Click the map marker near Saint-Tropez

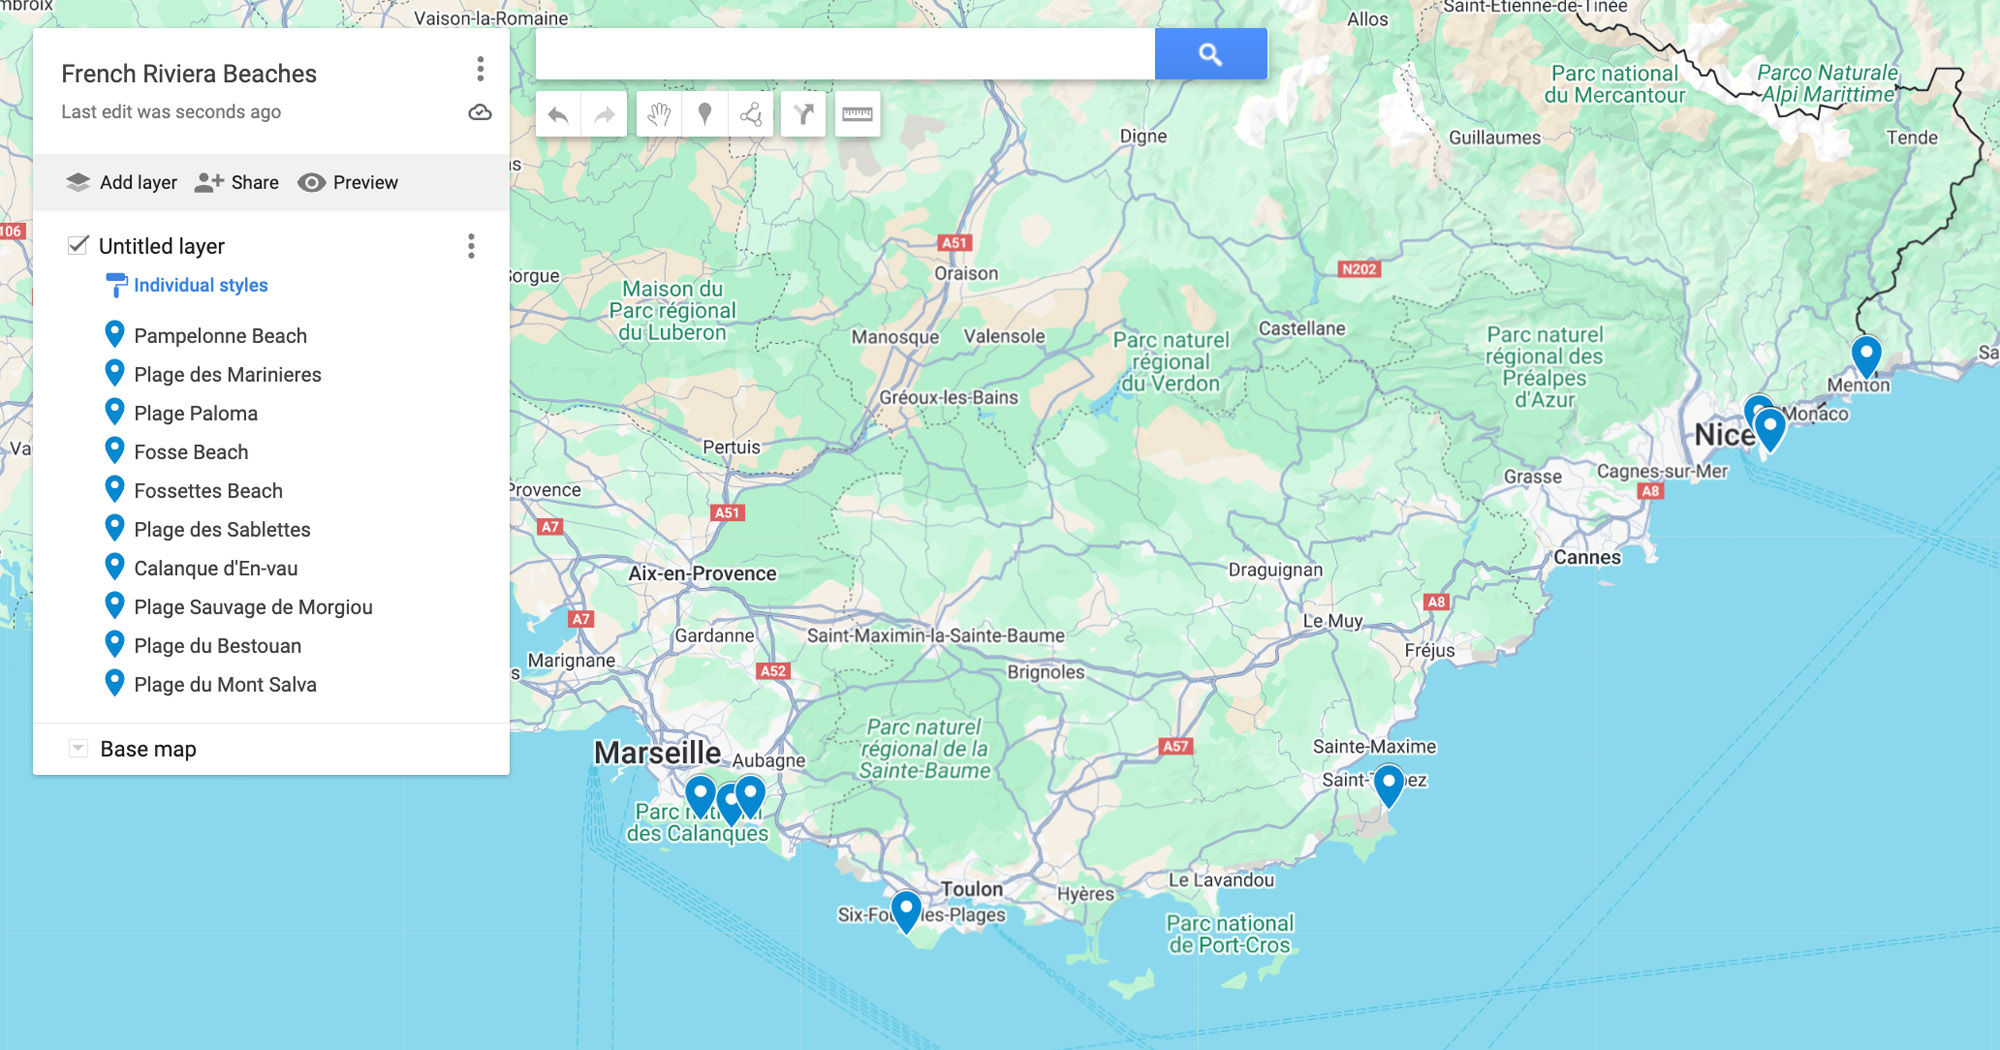1389,786
